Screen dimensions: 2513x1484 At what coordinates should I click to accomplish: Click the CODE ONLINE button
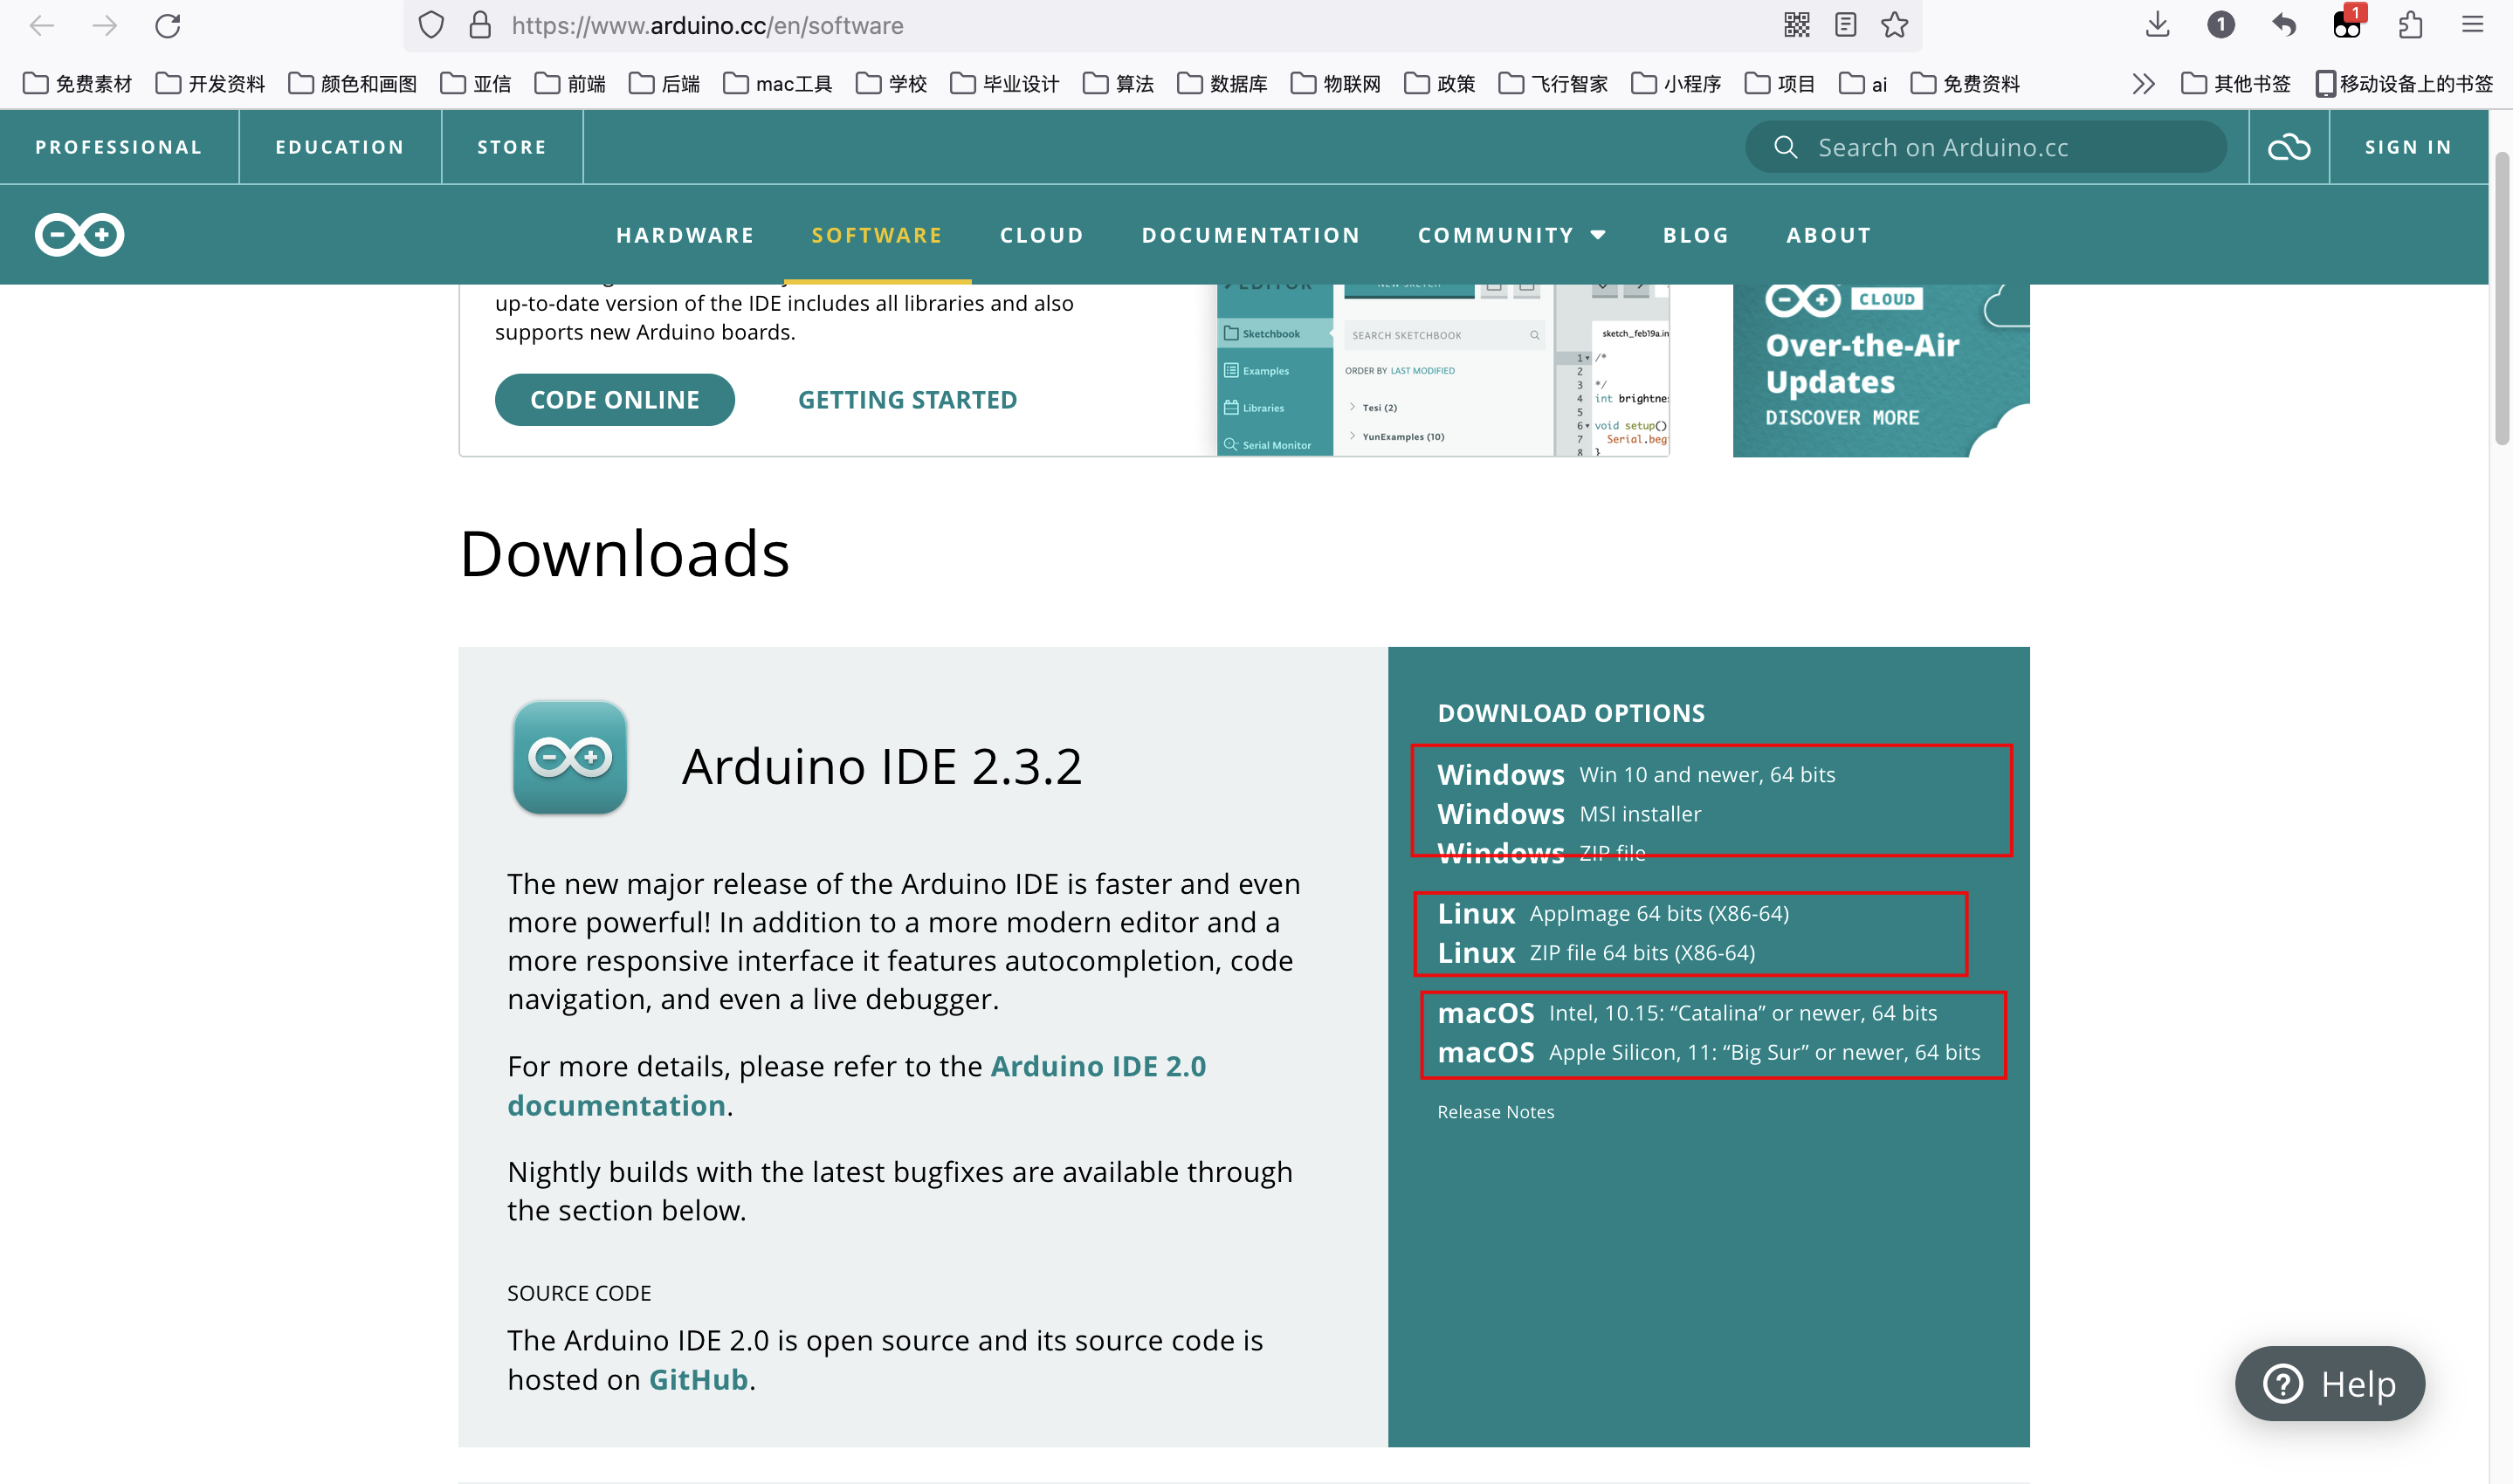click(x=614, y=400)
